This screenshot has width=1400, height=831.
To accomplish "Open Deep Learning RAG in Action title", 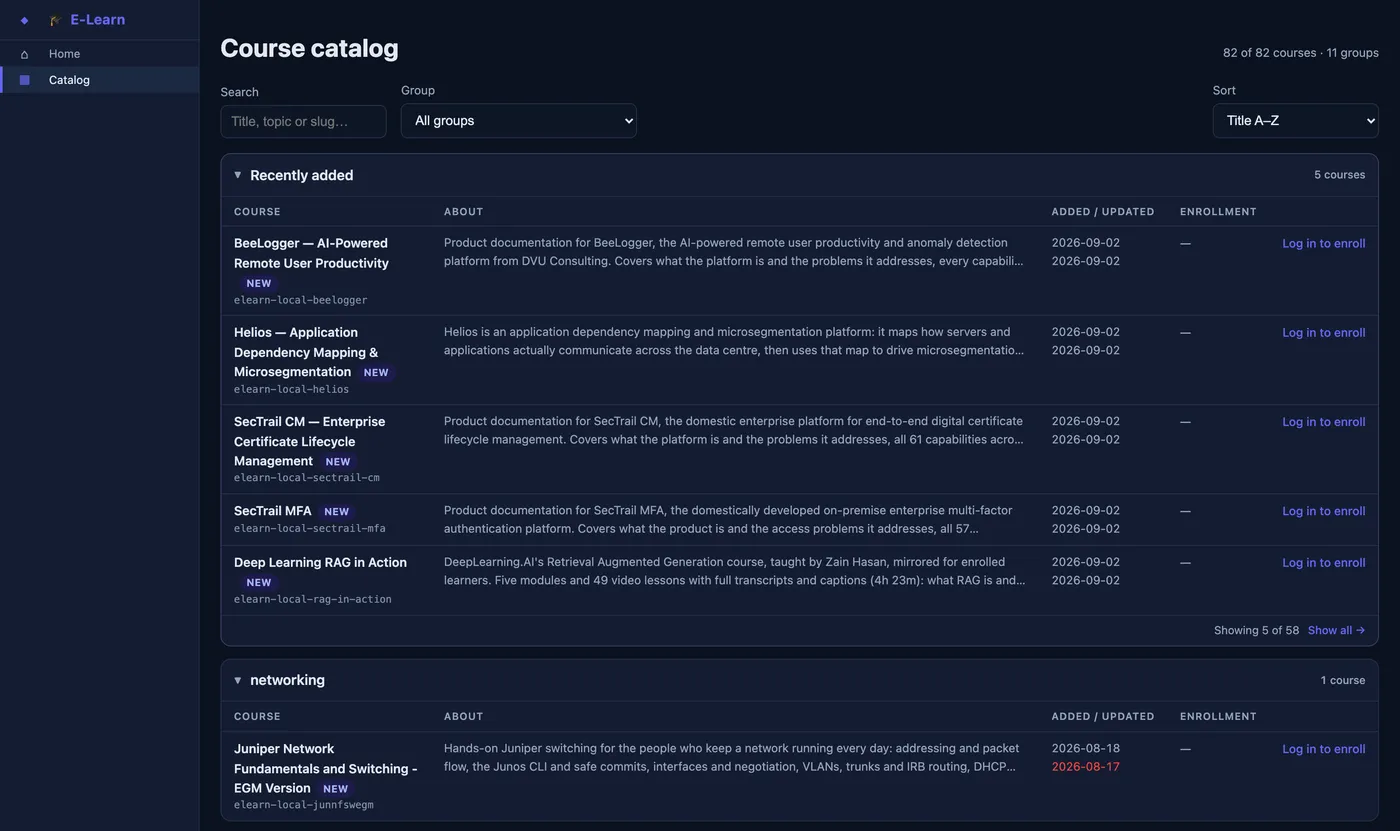I will click(320, 562).
